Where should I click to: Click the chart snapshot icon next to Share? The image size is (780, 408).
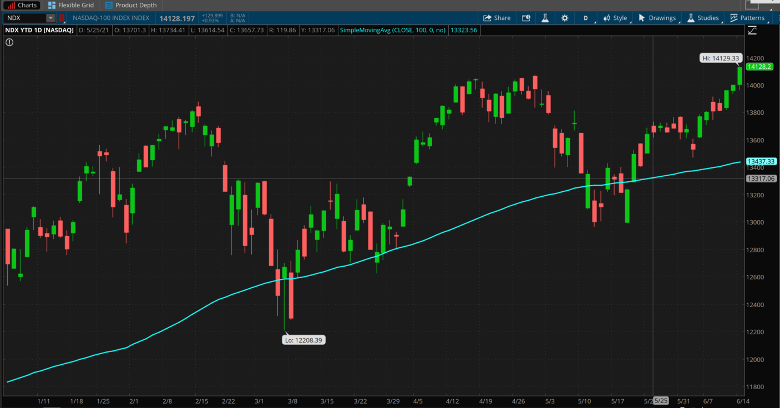526,18
